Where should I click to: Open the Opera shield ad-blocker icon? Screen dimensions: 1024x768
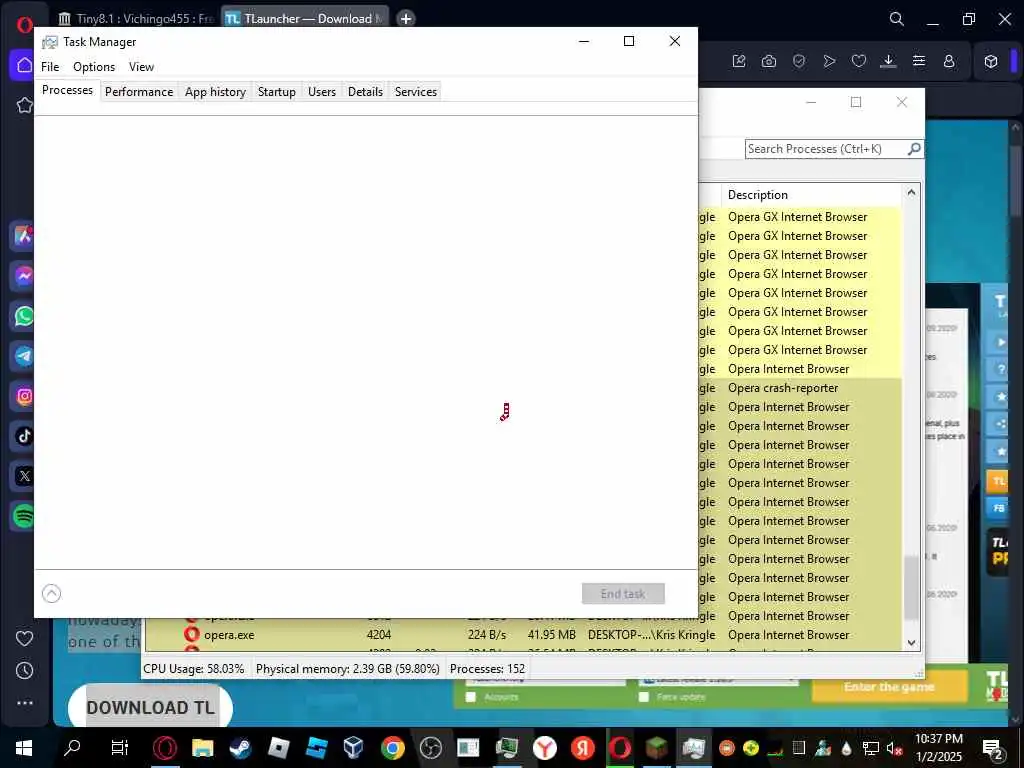point(799,61)
